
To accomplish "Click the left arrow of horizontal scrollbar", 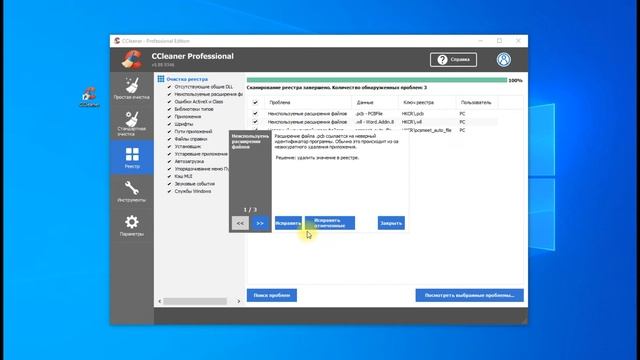I will pos(160,301).
